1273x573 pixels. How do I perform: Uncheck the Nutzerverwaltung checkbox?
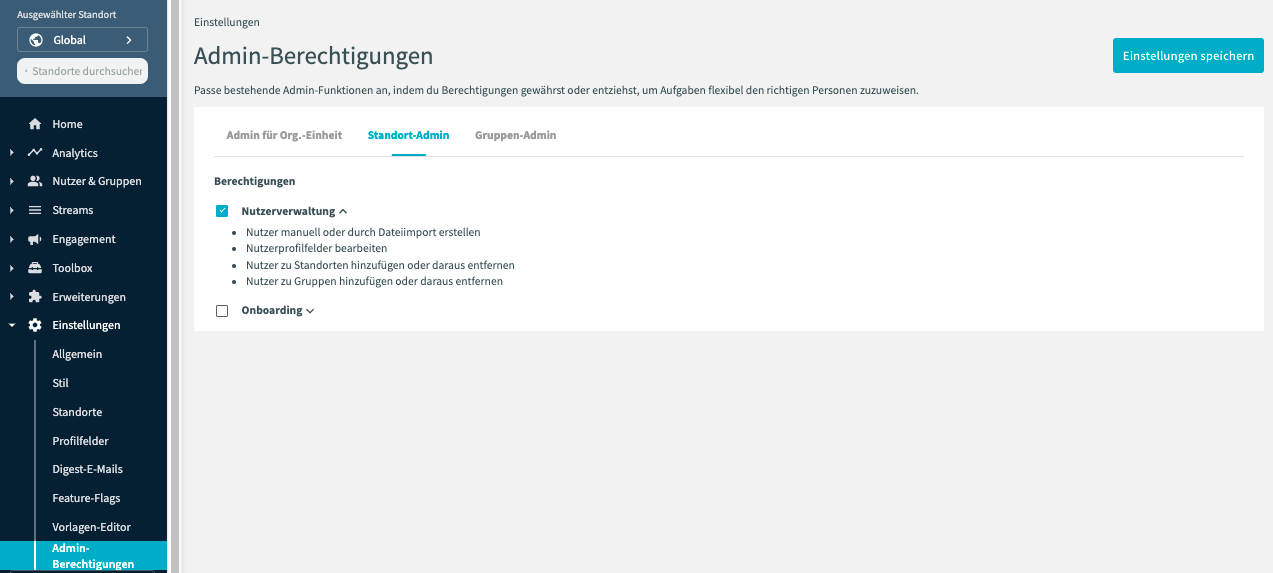pyautogui.click(x=222, y=211)
